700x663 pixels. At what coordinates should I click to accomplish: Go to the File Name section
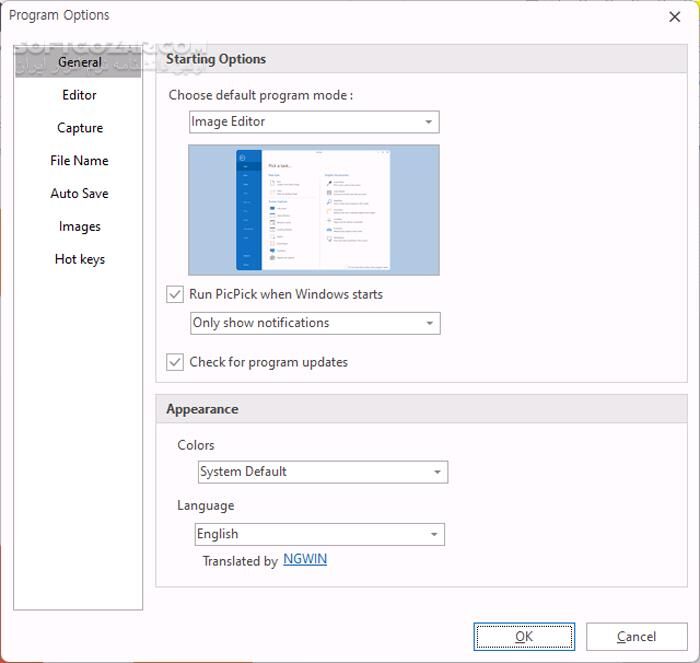[x=79, y=160]
